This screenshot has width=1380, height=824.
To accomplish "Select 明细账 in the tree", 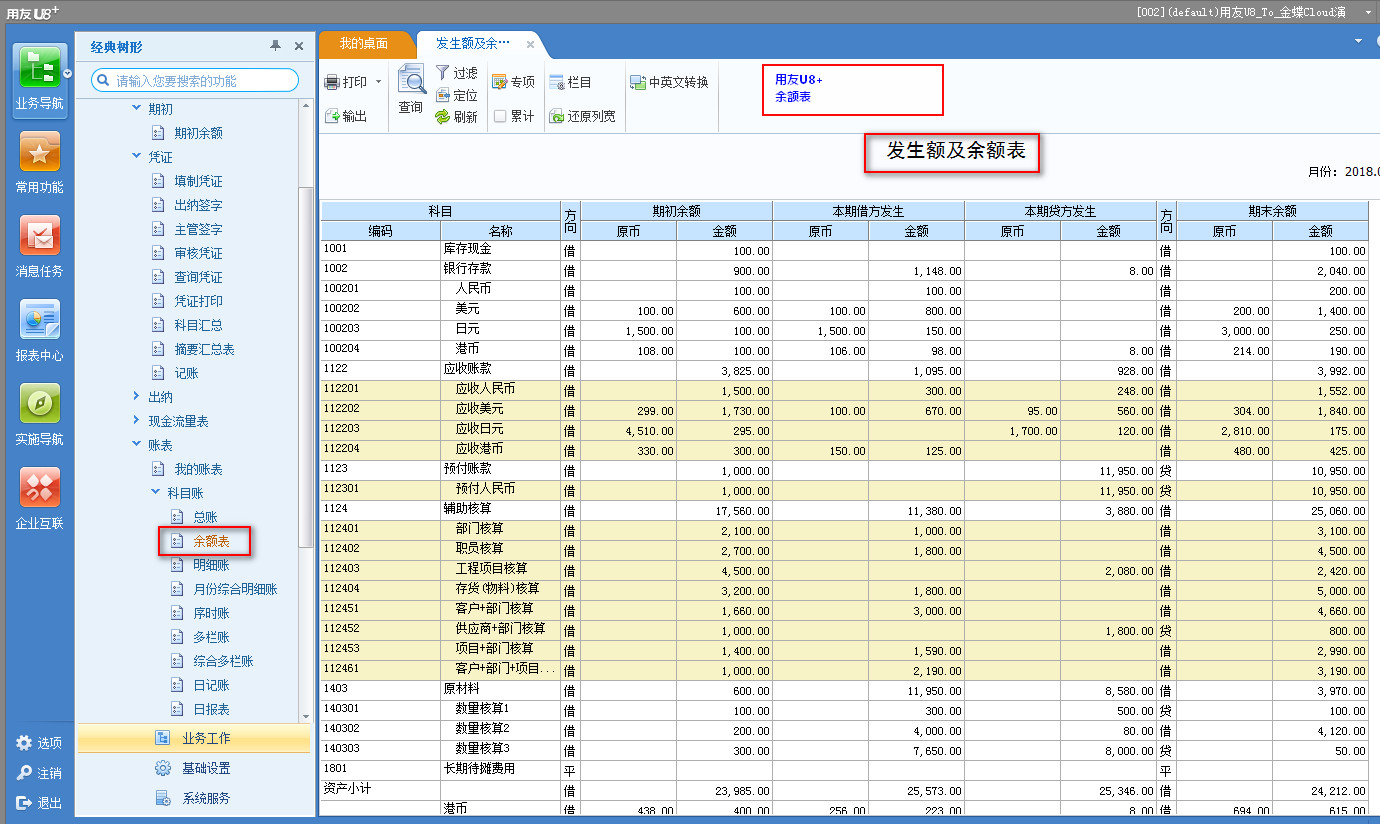I will [211, 565].
